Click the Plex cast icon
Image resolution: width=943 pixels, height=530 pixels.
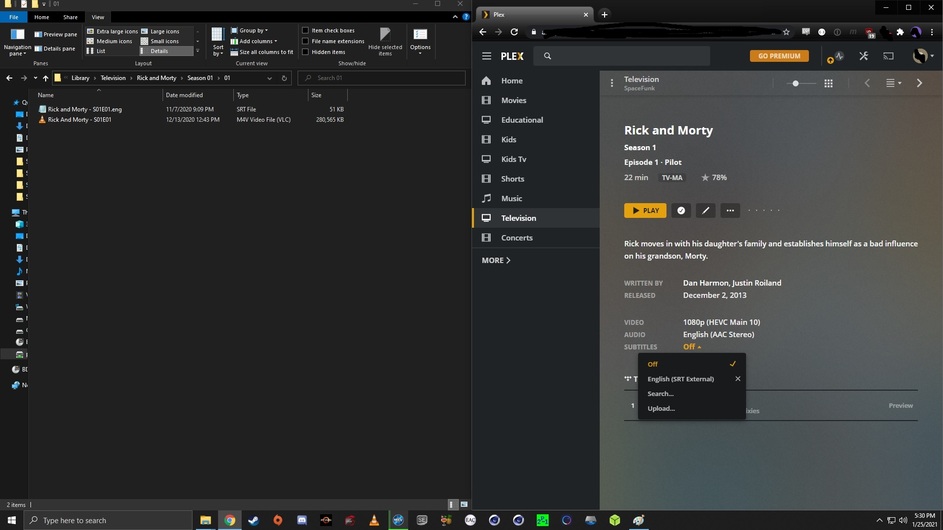888,56
